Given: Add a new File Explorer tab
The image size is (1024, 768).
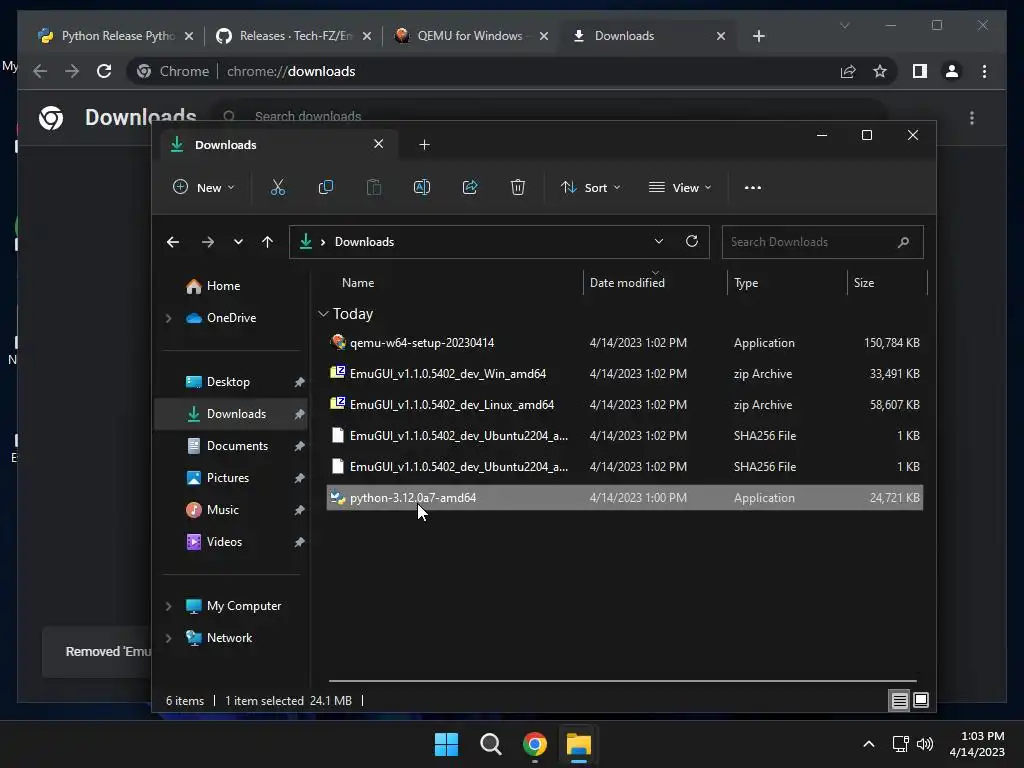Looking at the screenshot, I should click(x=424, y=145).
